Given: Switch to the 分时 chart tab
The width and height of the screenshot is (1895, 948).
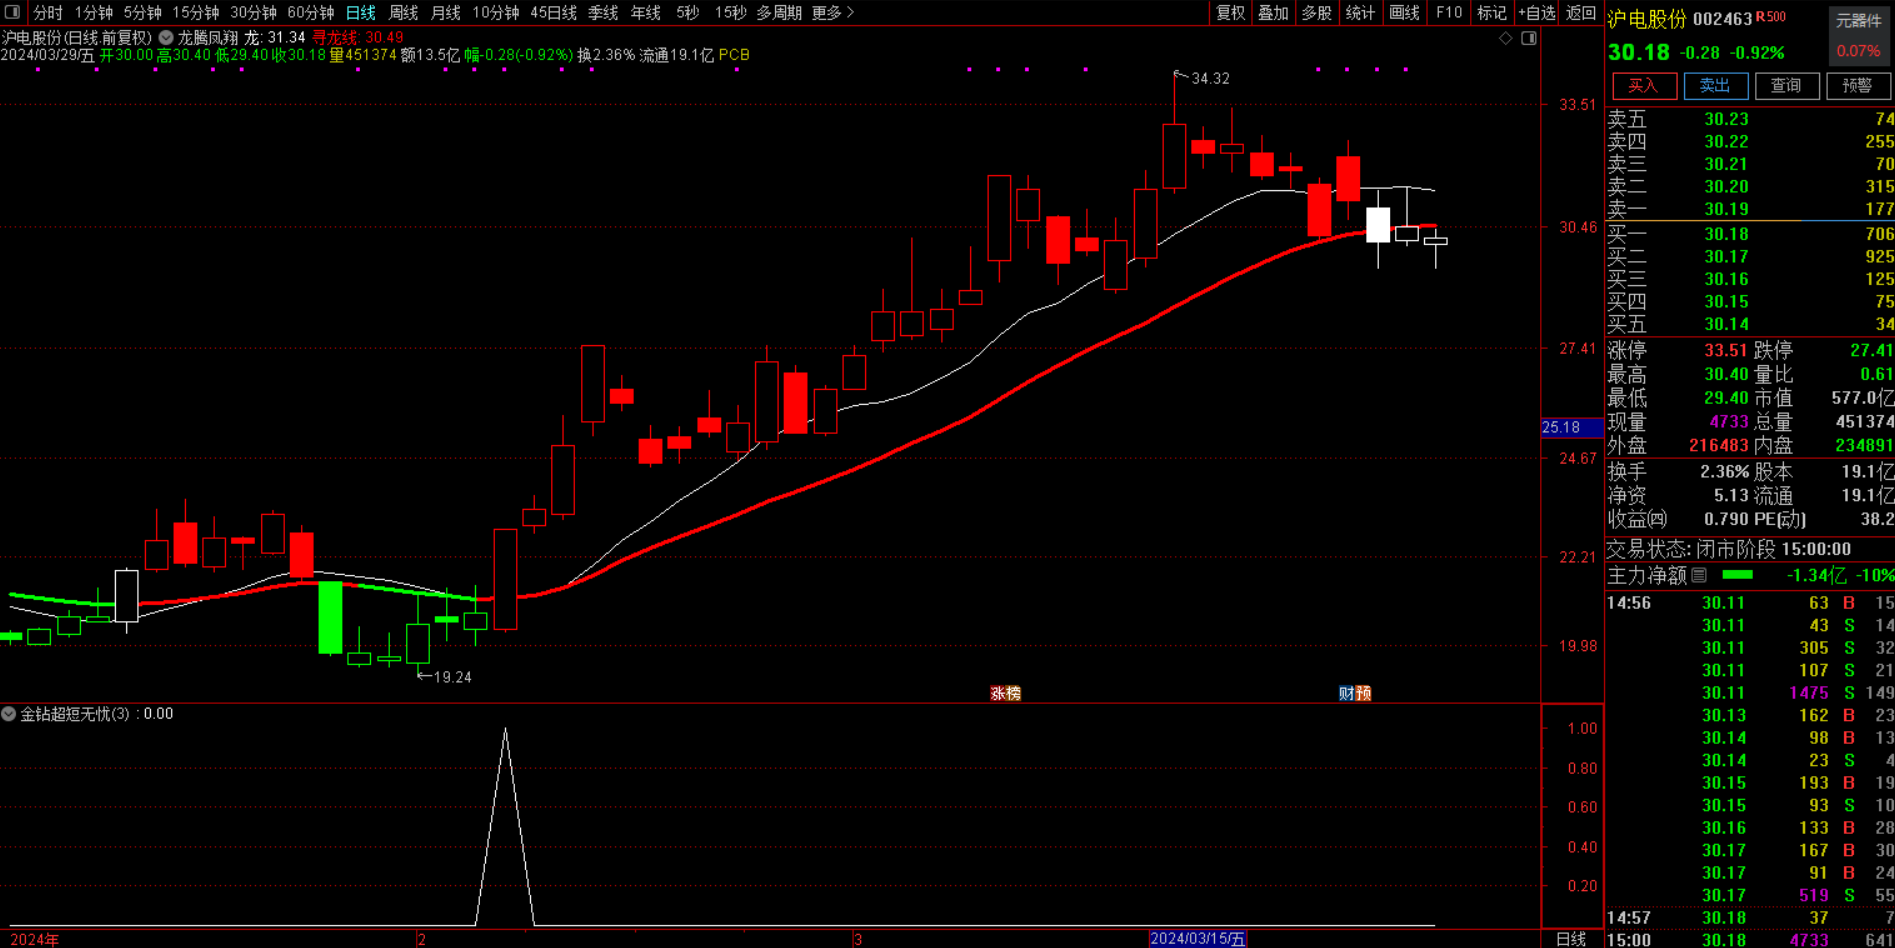Looking at the screenshot, I should [x=47, y=12].
